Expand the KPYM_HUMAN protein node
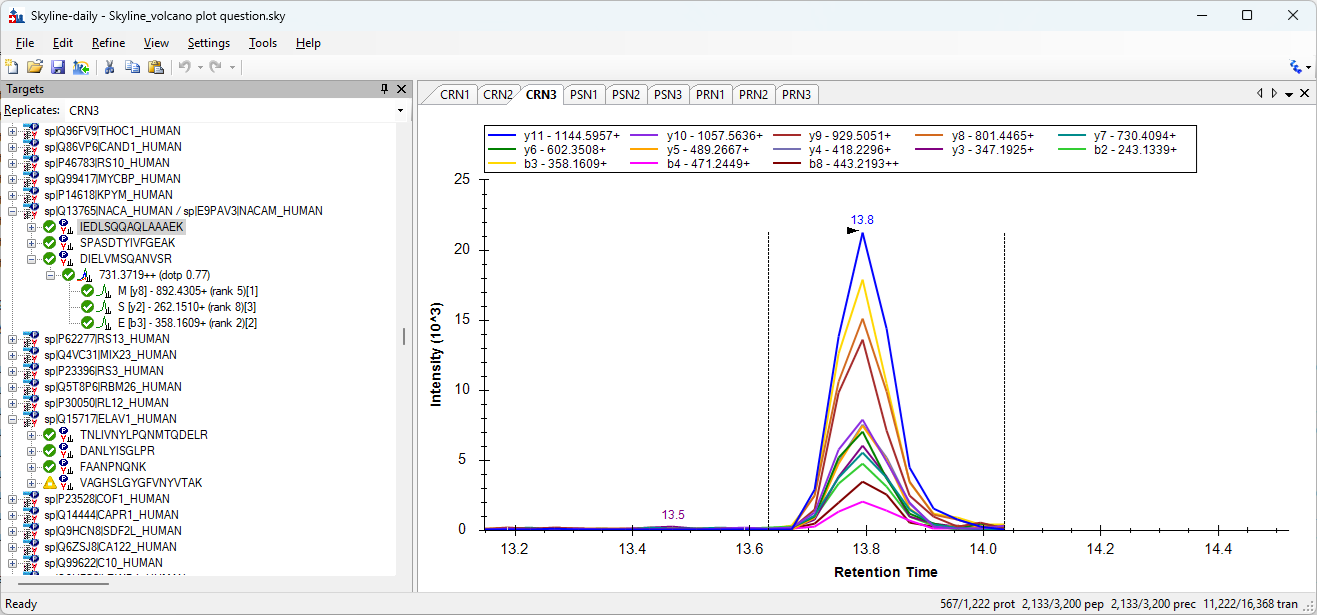 12,195
